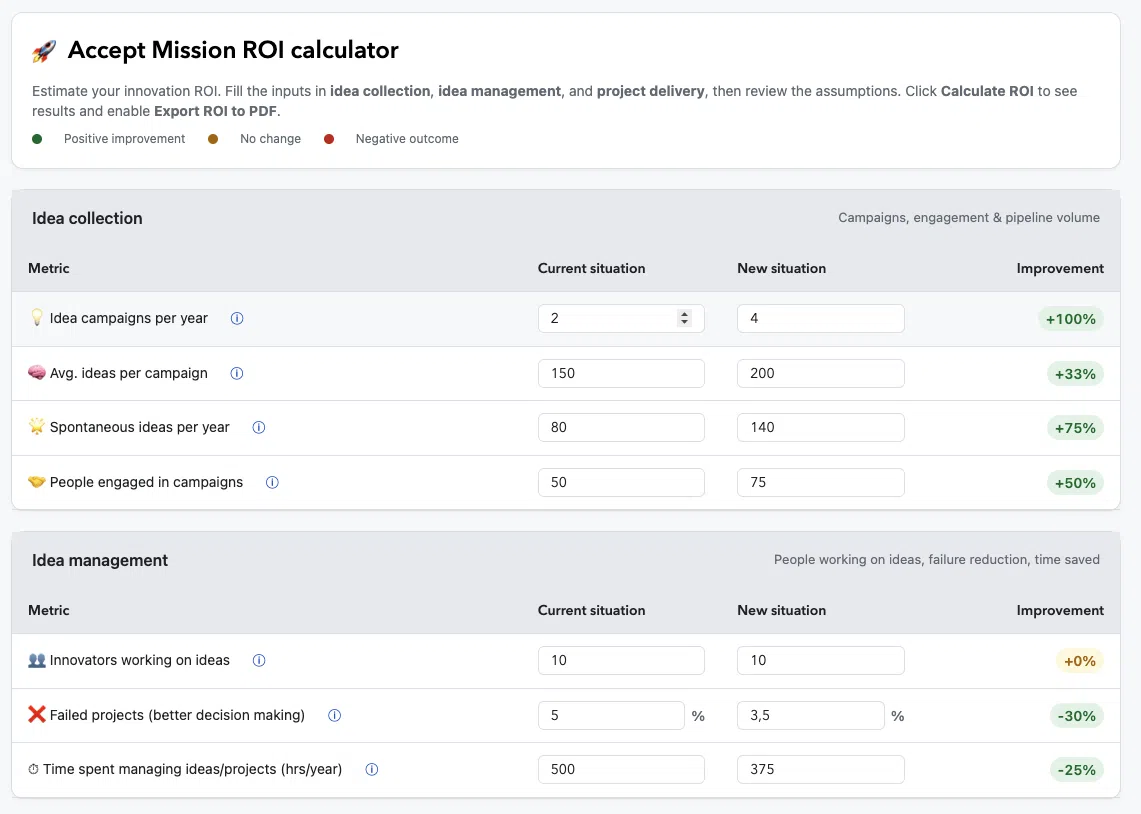Click current Failed projects percent field 5
1141x814 pixels.
click(611, 716)
